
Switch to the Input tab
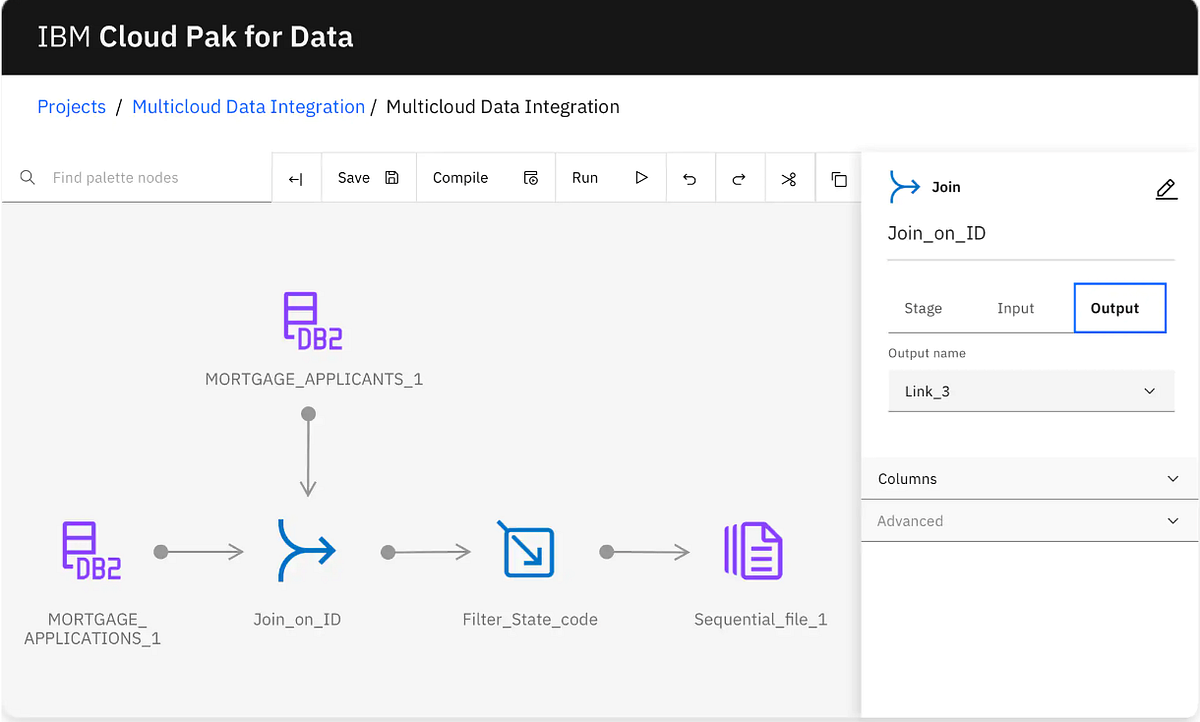point(1015,308)
